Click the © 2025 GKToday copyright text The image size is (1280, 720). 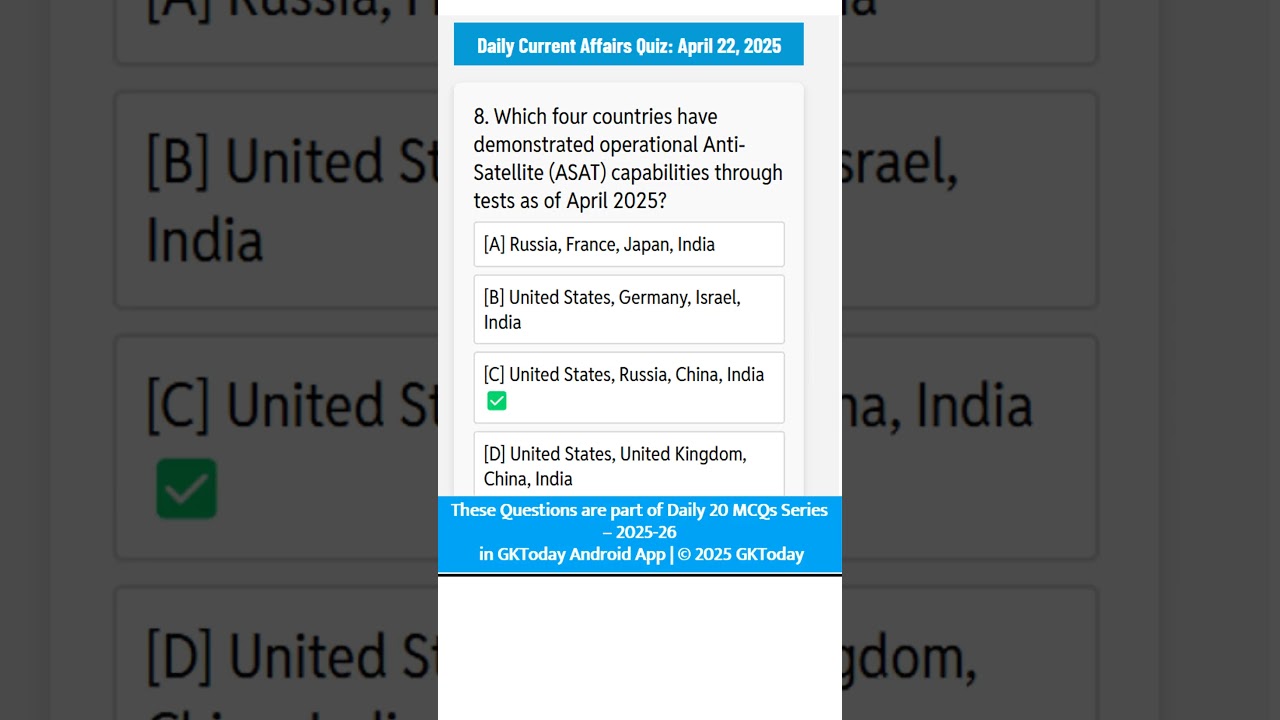[741, 554]
